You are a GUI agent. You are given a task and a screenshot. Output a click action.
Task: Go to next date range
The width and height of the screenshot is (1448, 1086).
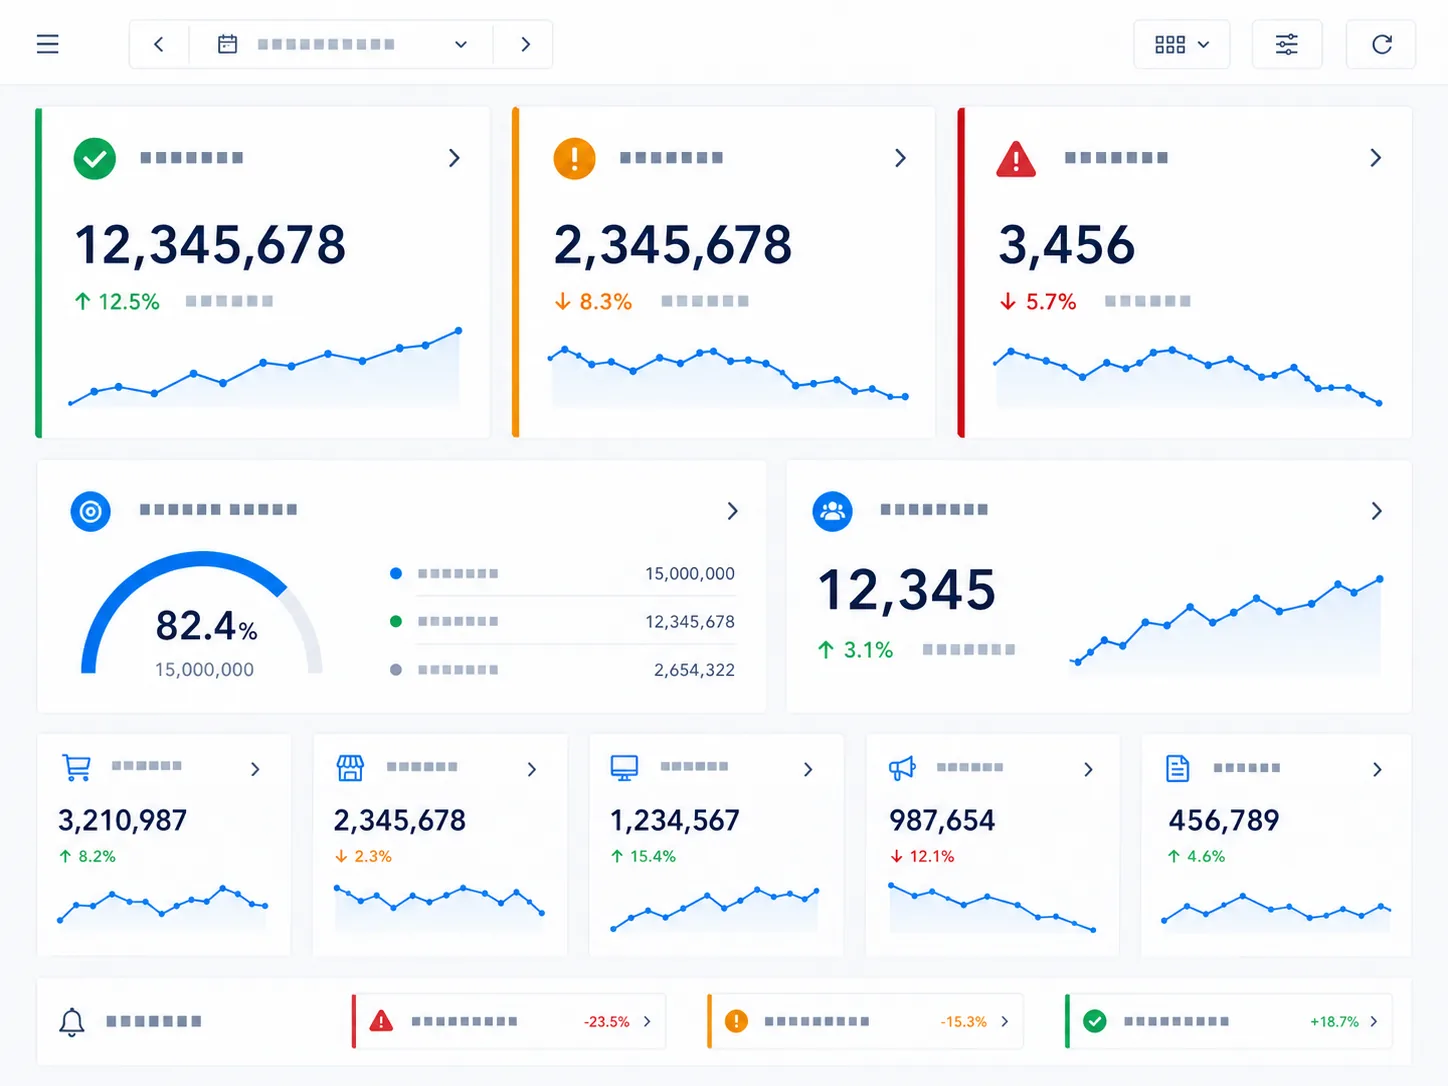525,44
